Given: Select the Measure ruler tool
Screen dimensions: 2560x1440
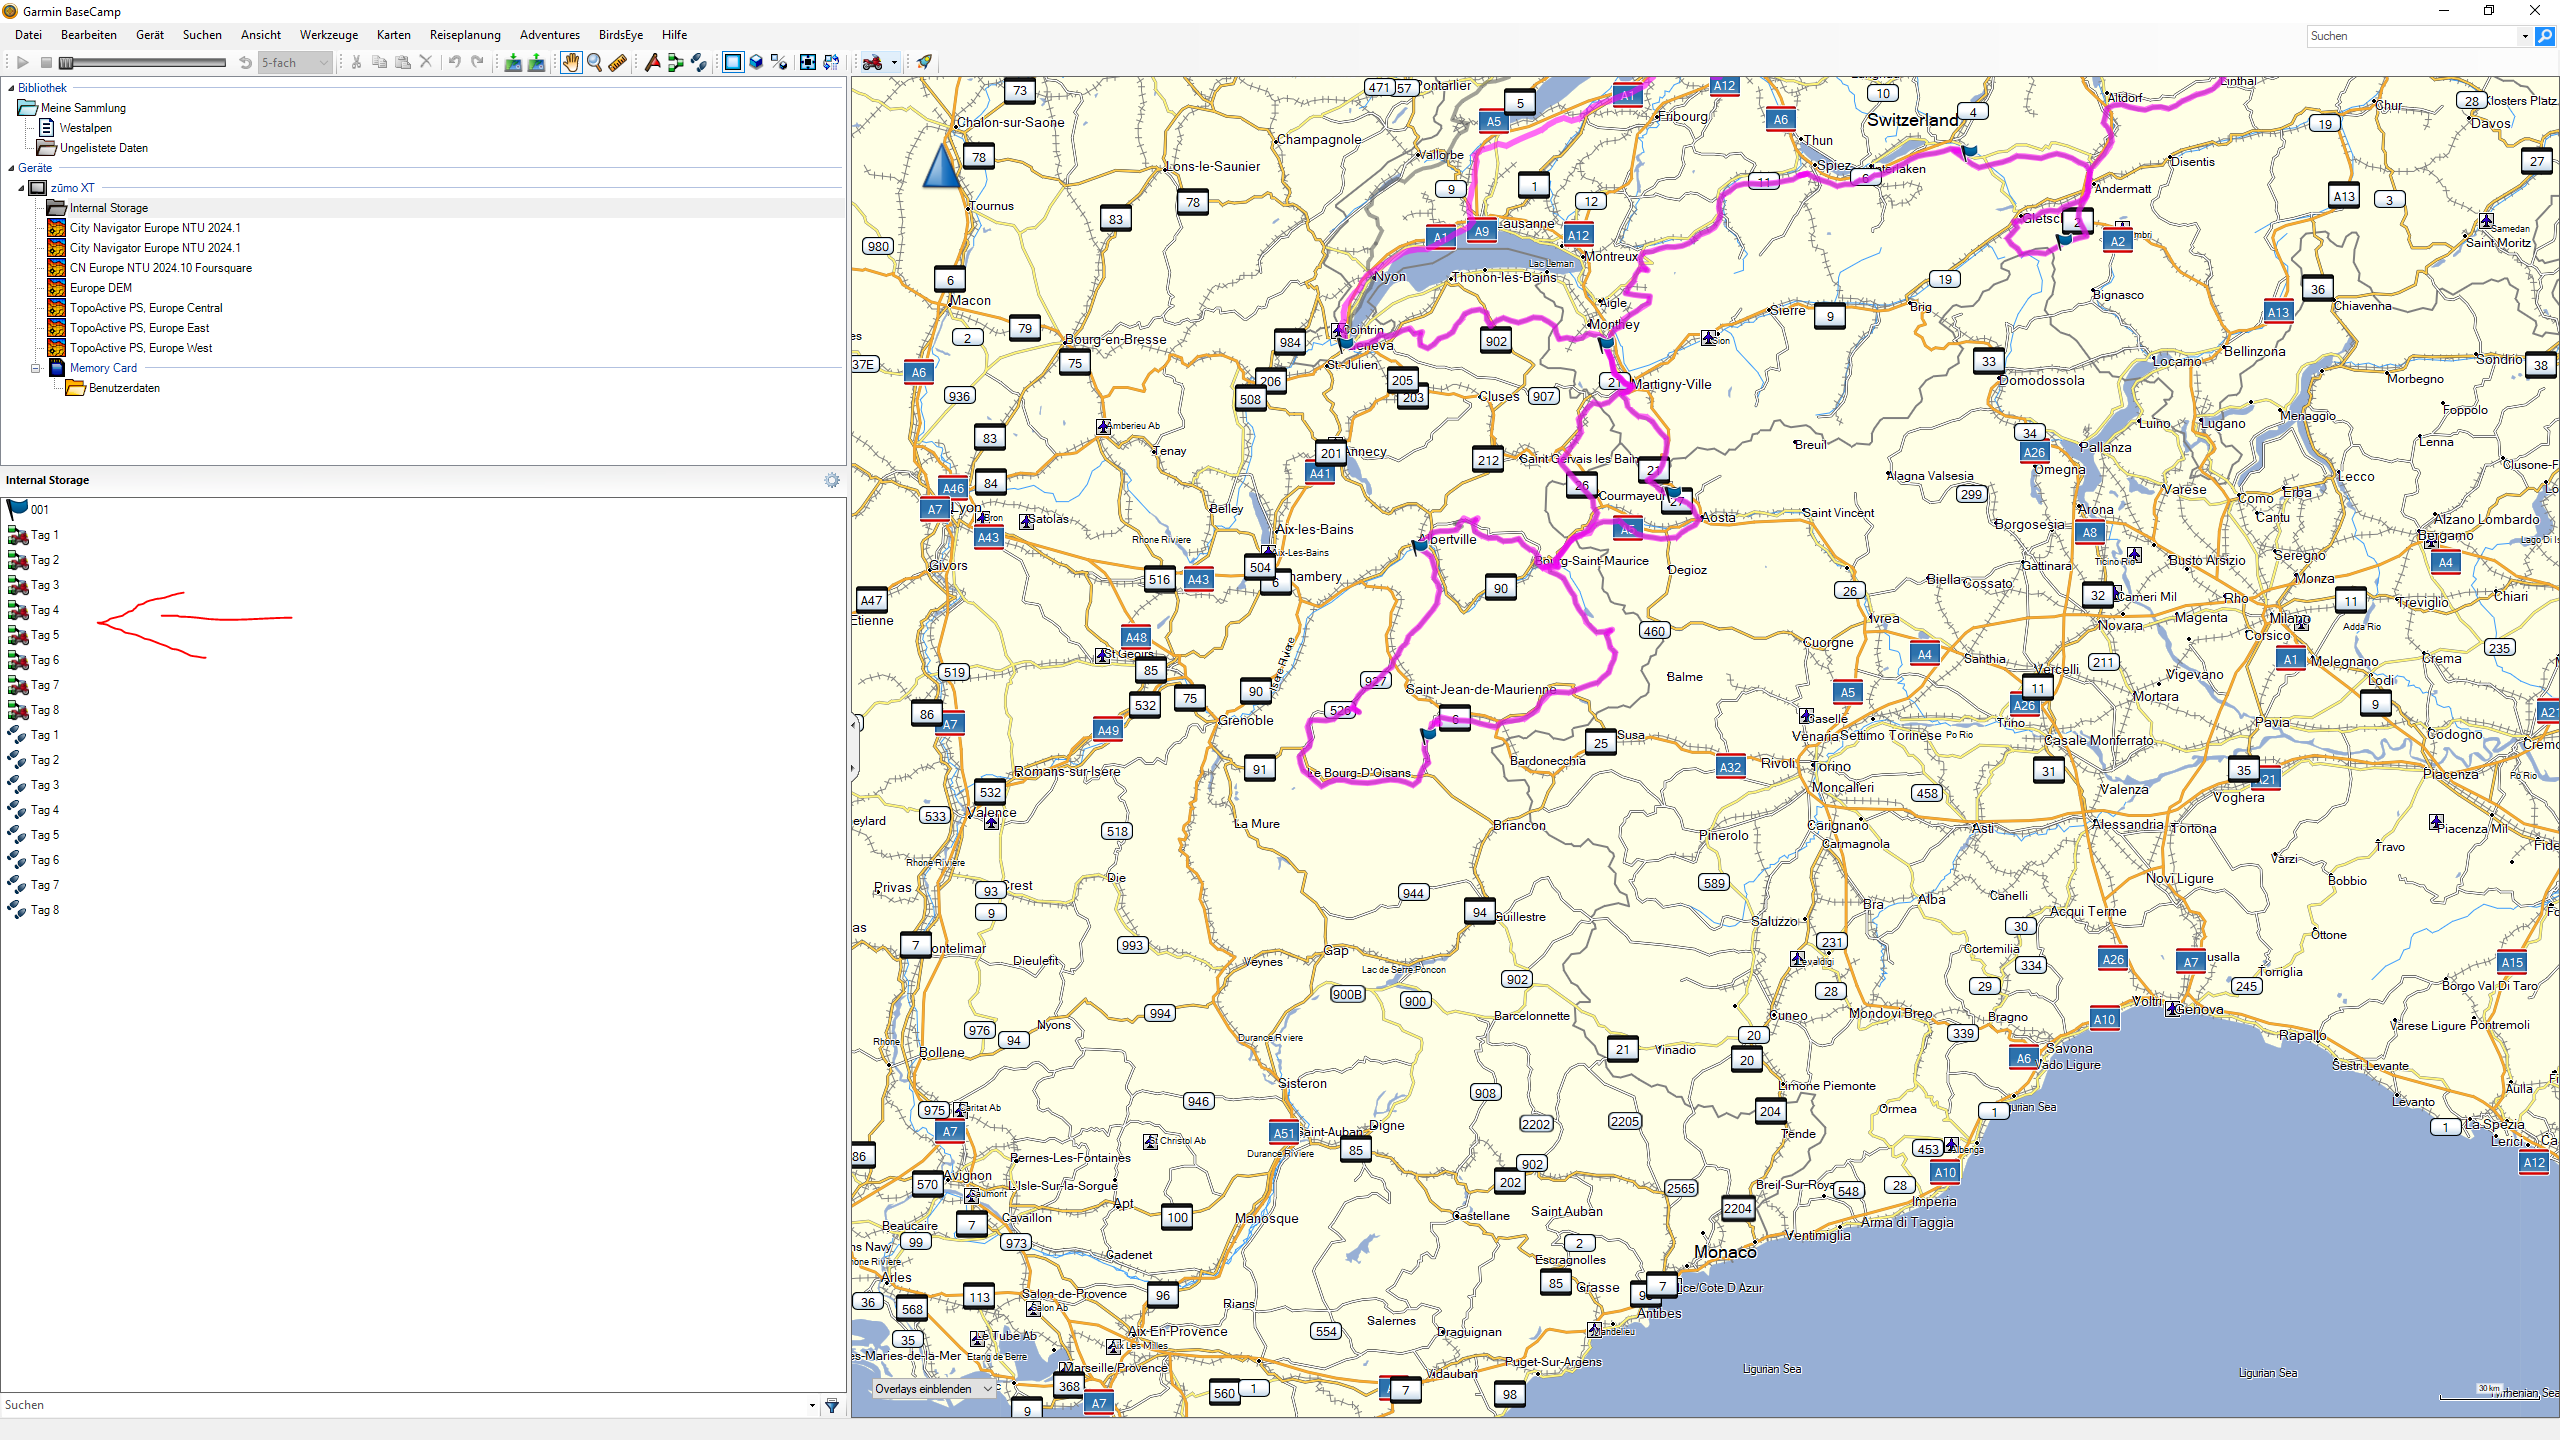Looking at the screenshot, I should (618, 63).
